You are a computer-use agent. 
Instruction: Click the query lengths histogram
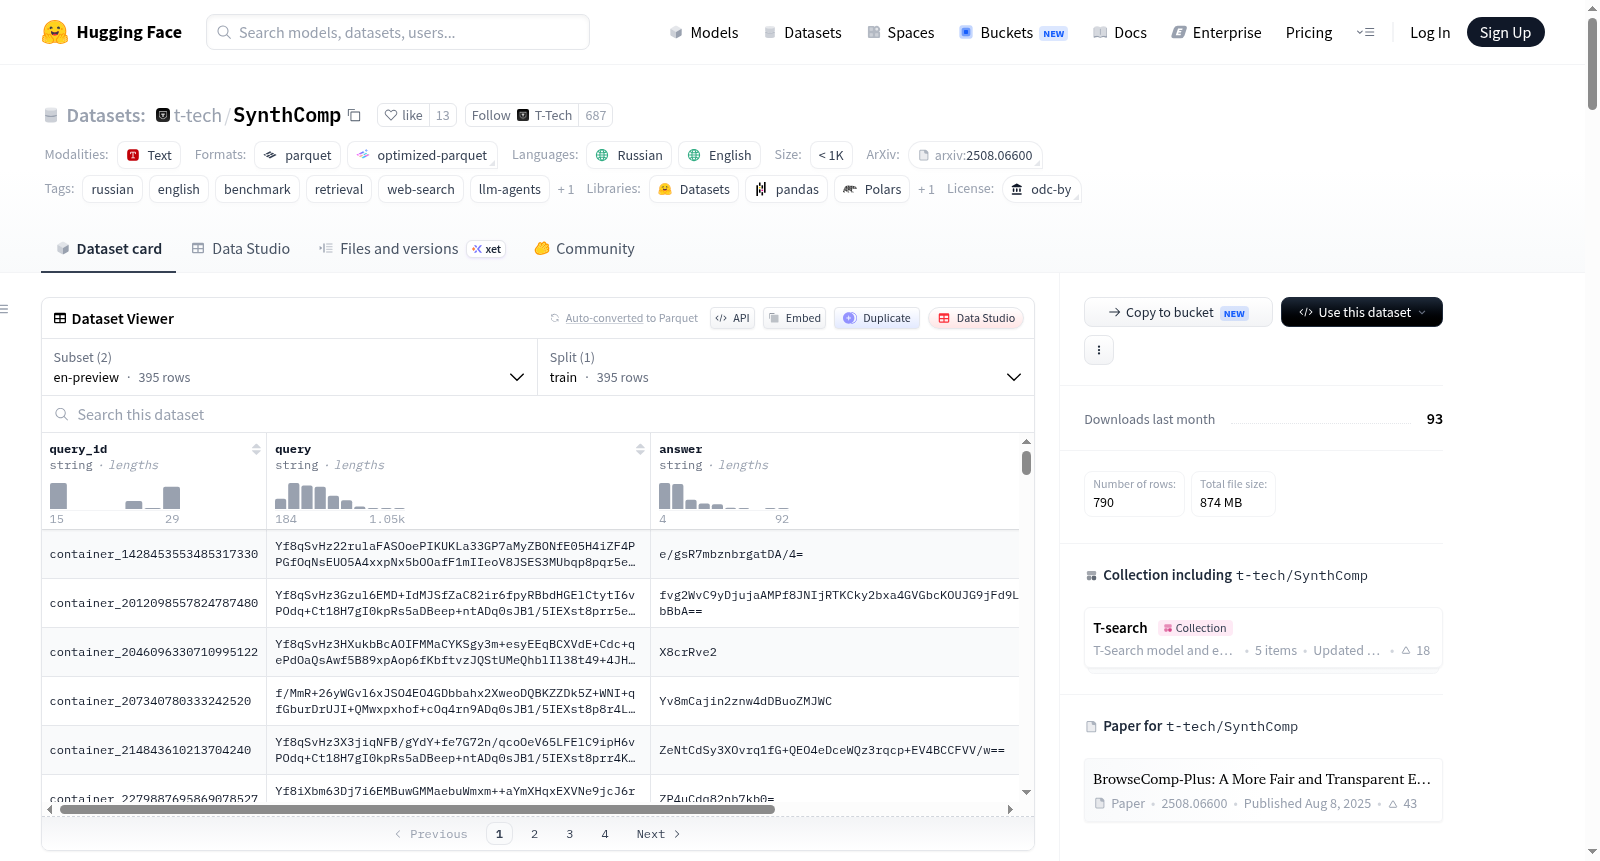(x=340, y=496)
